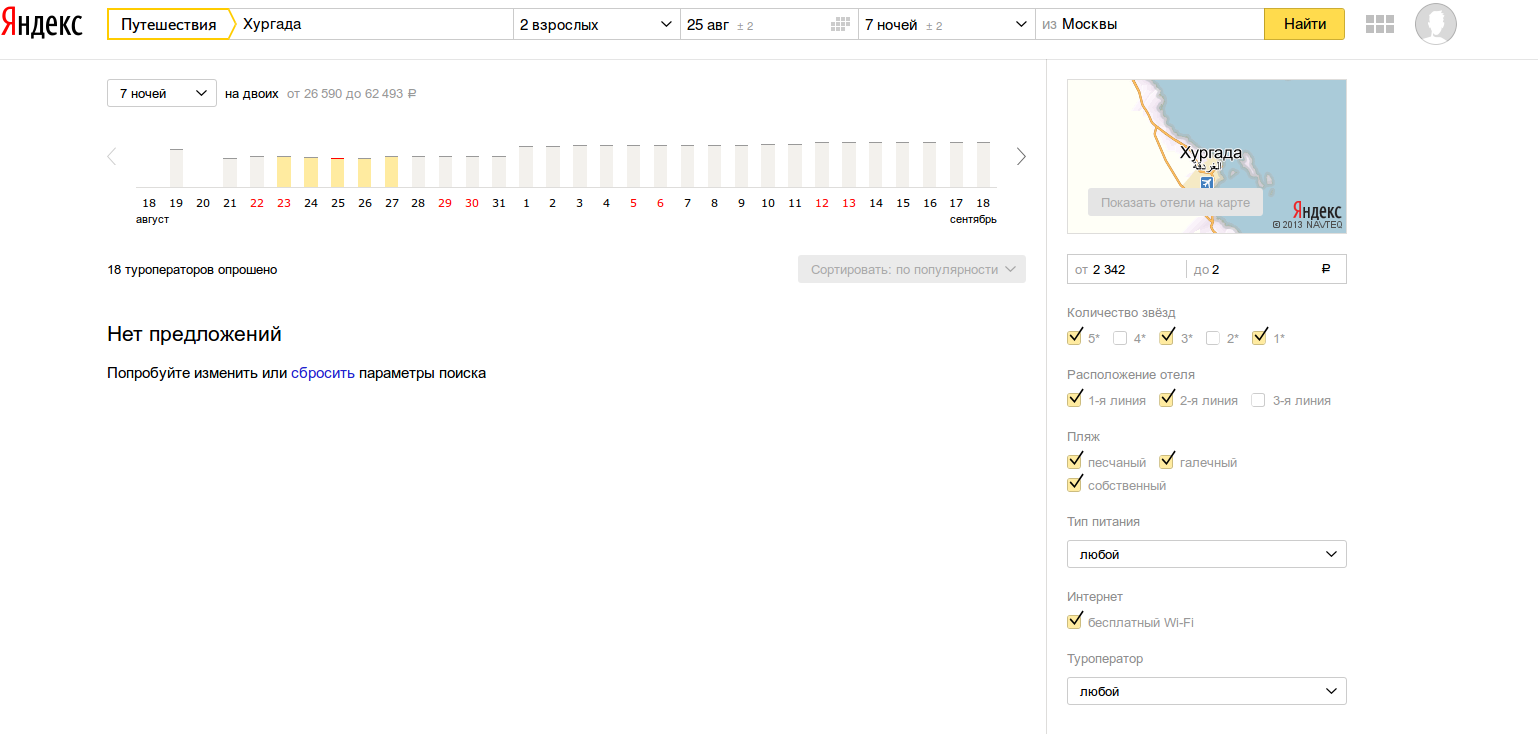Screen dimensions: 1538x734
Task: Enable the 4* stars checkbox
Action: click(1120, 338)
